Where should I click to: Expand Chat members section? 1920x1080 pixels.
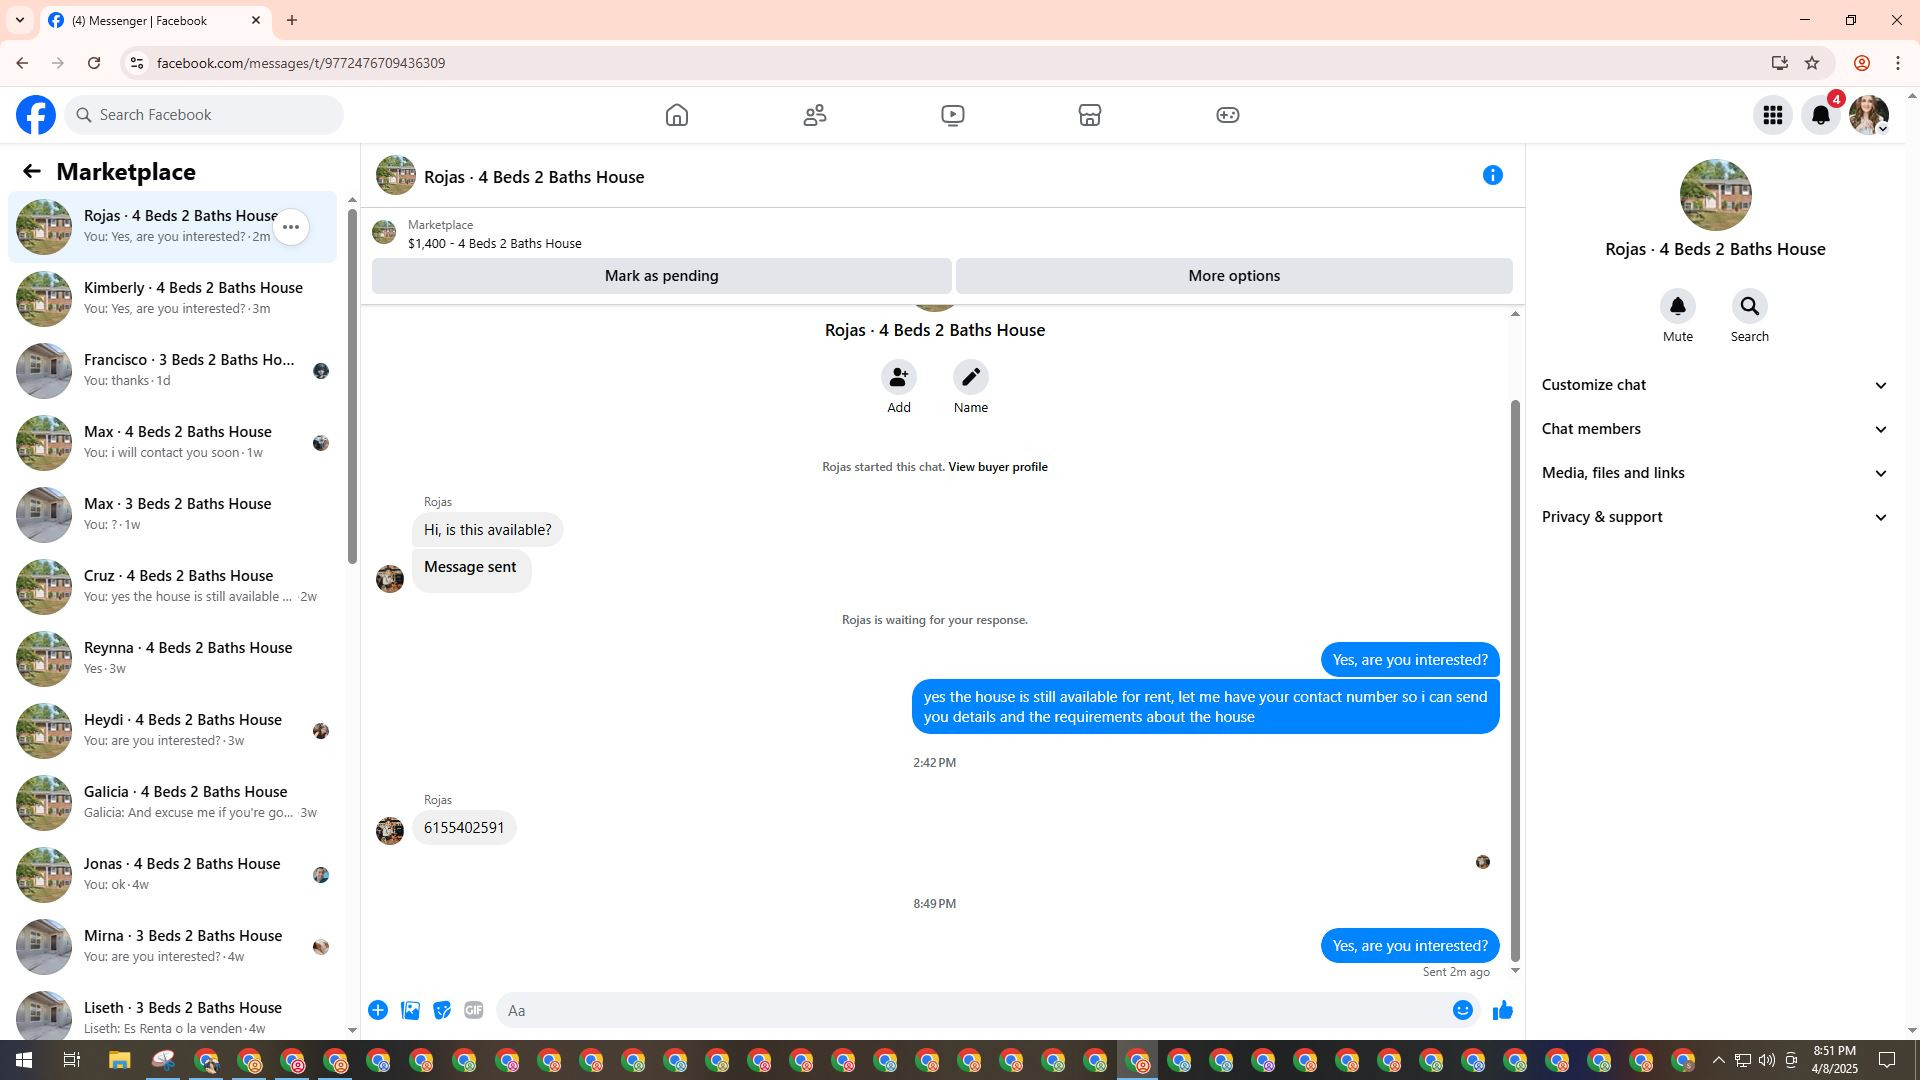coord(1714,429)
